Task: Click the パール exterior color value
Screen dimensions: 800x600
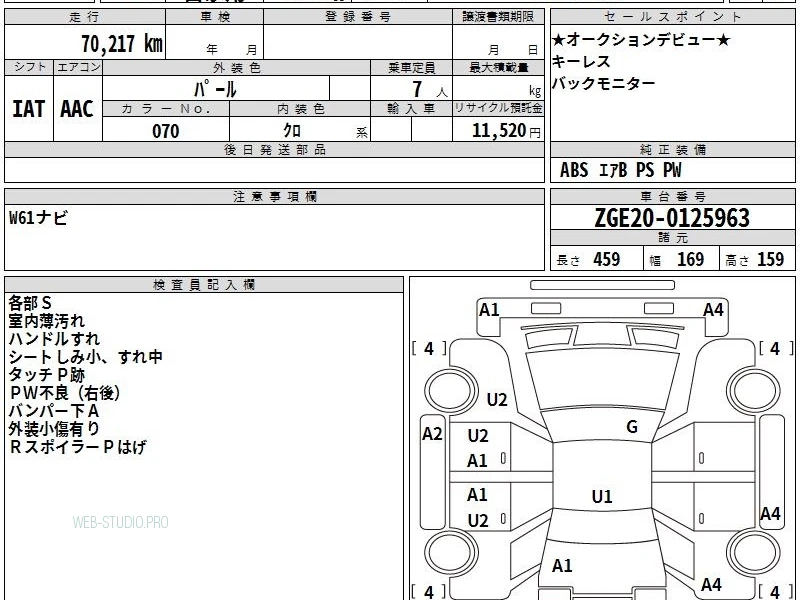Action: (x=215, y=89)
